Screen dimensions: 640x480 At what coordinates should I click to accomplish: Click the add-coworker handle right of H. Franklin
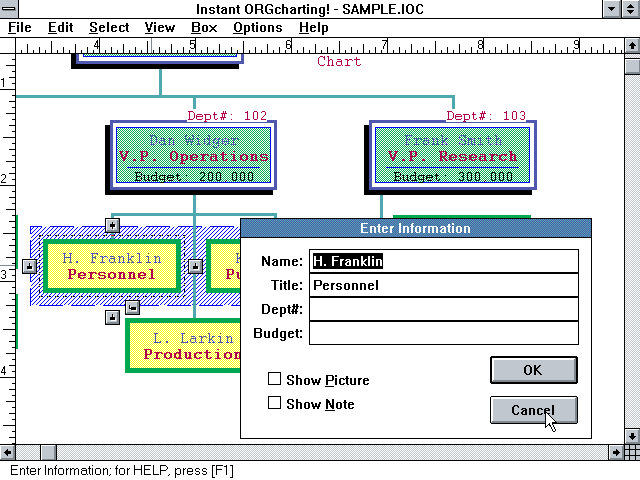coord(195,267)
